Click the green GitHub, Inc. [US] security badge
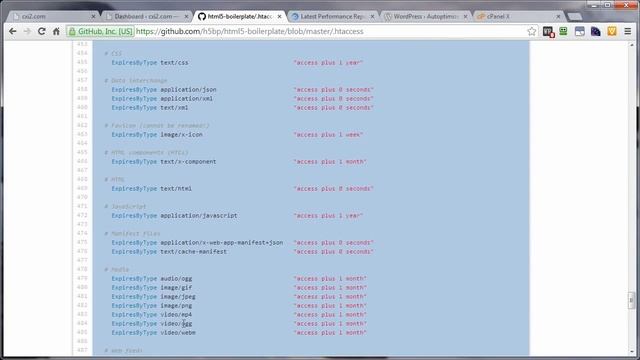 coord(100,31)
